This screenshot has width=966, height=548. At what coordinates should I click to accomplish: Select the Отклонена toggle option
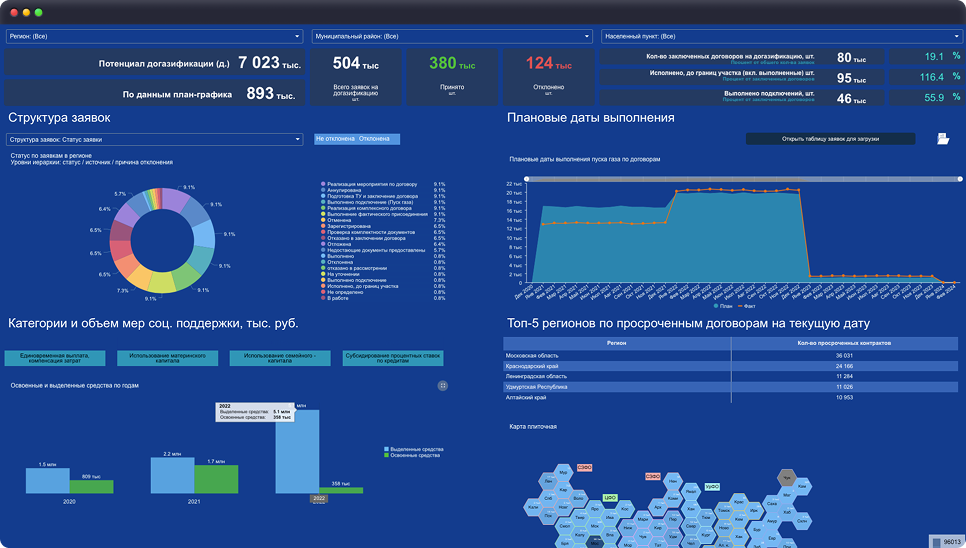(375, 139)
